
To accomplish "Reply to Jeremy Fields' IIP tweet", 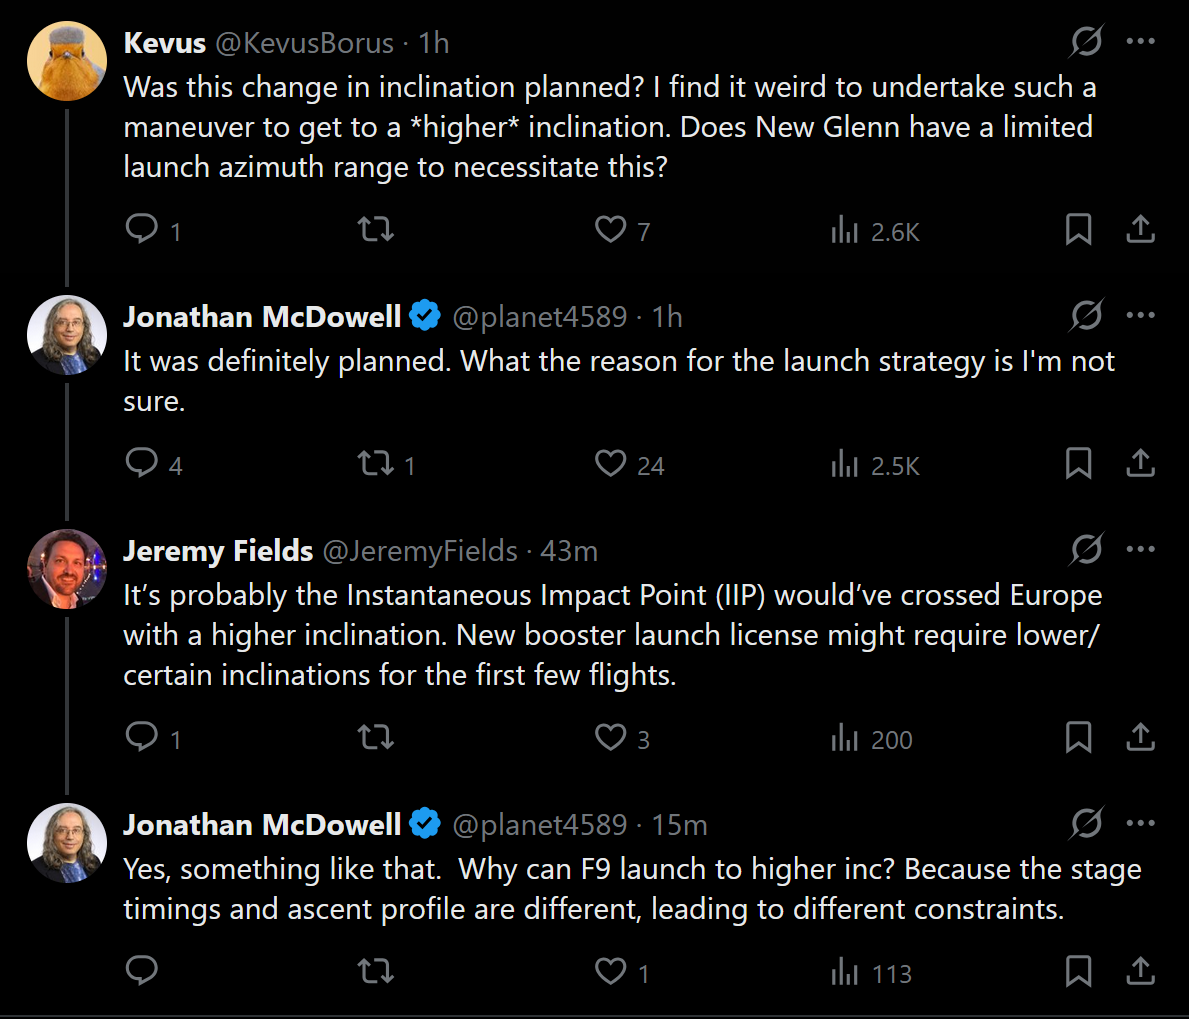I will click(x=142, y=738).
